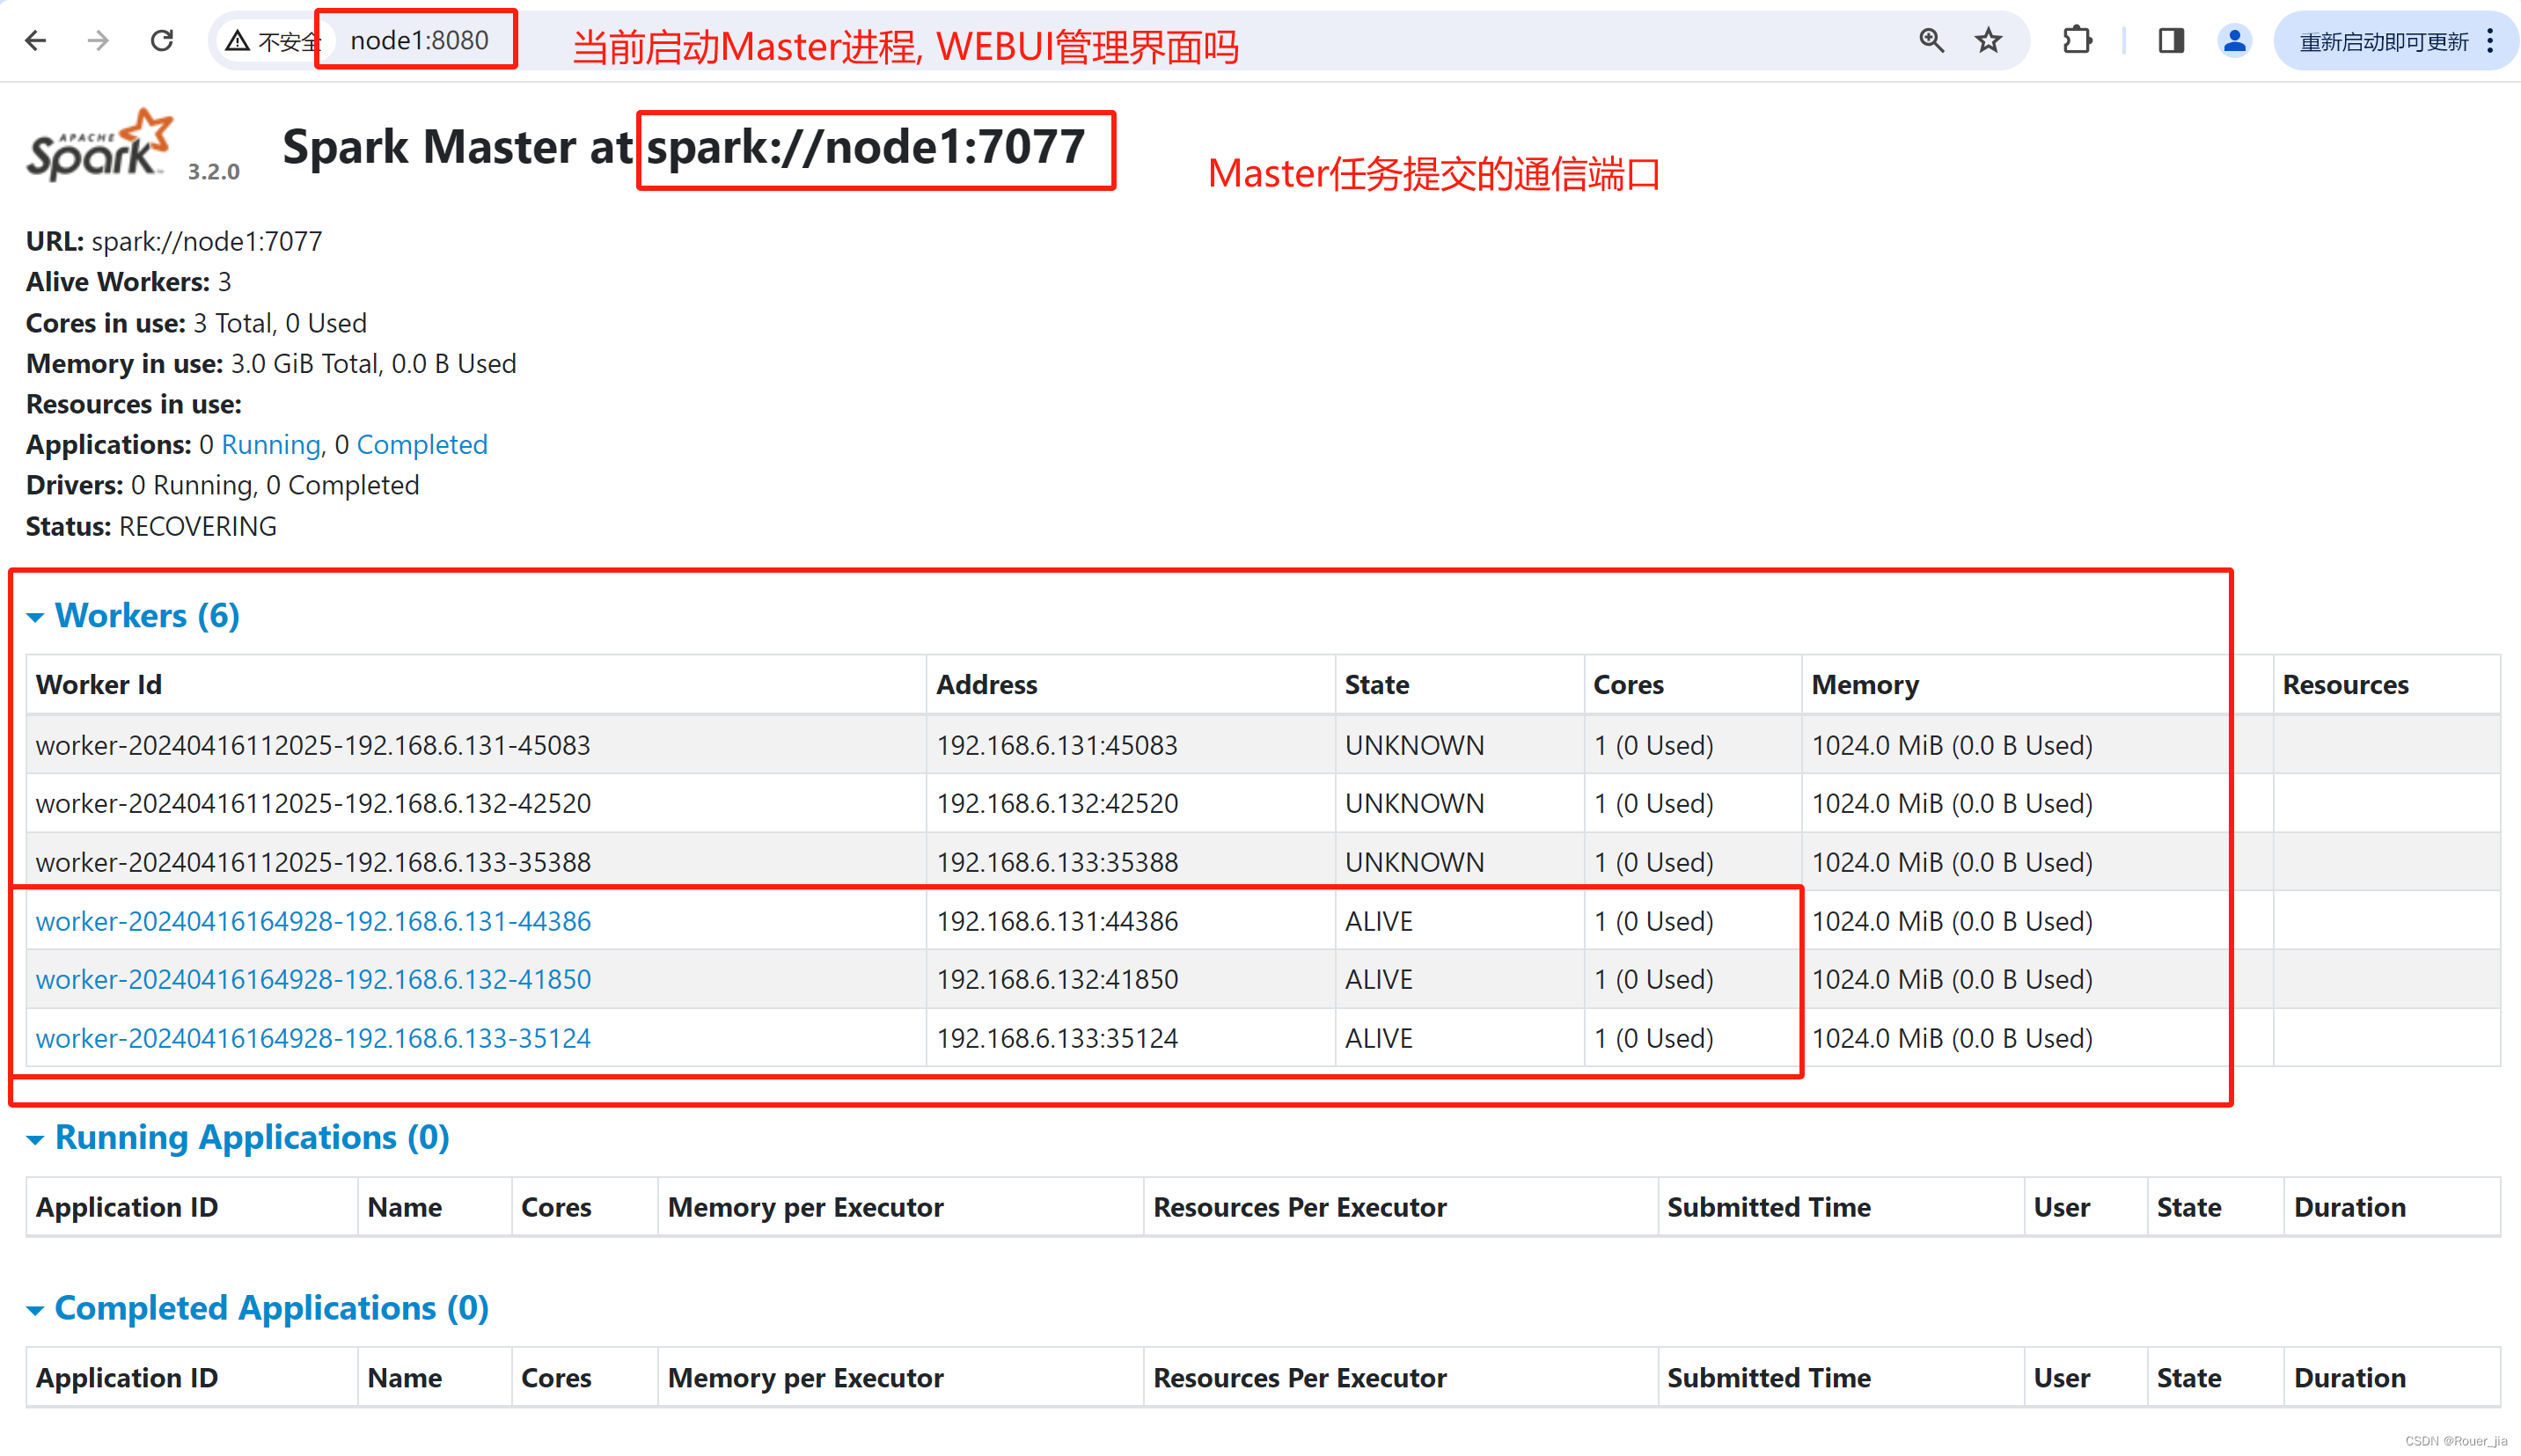Collapse the Completed Applications (0) section
The width and height of the screenshot is (2521, 1456).
(x=258, y=1309)
